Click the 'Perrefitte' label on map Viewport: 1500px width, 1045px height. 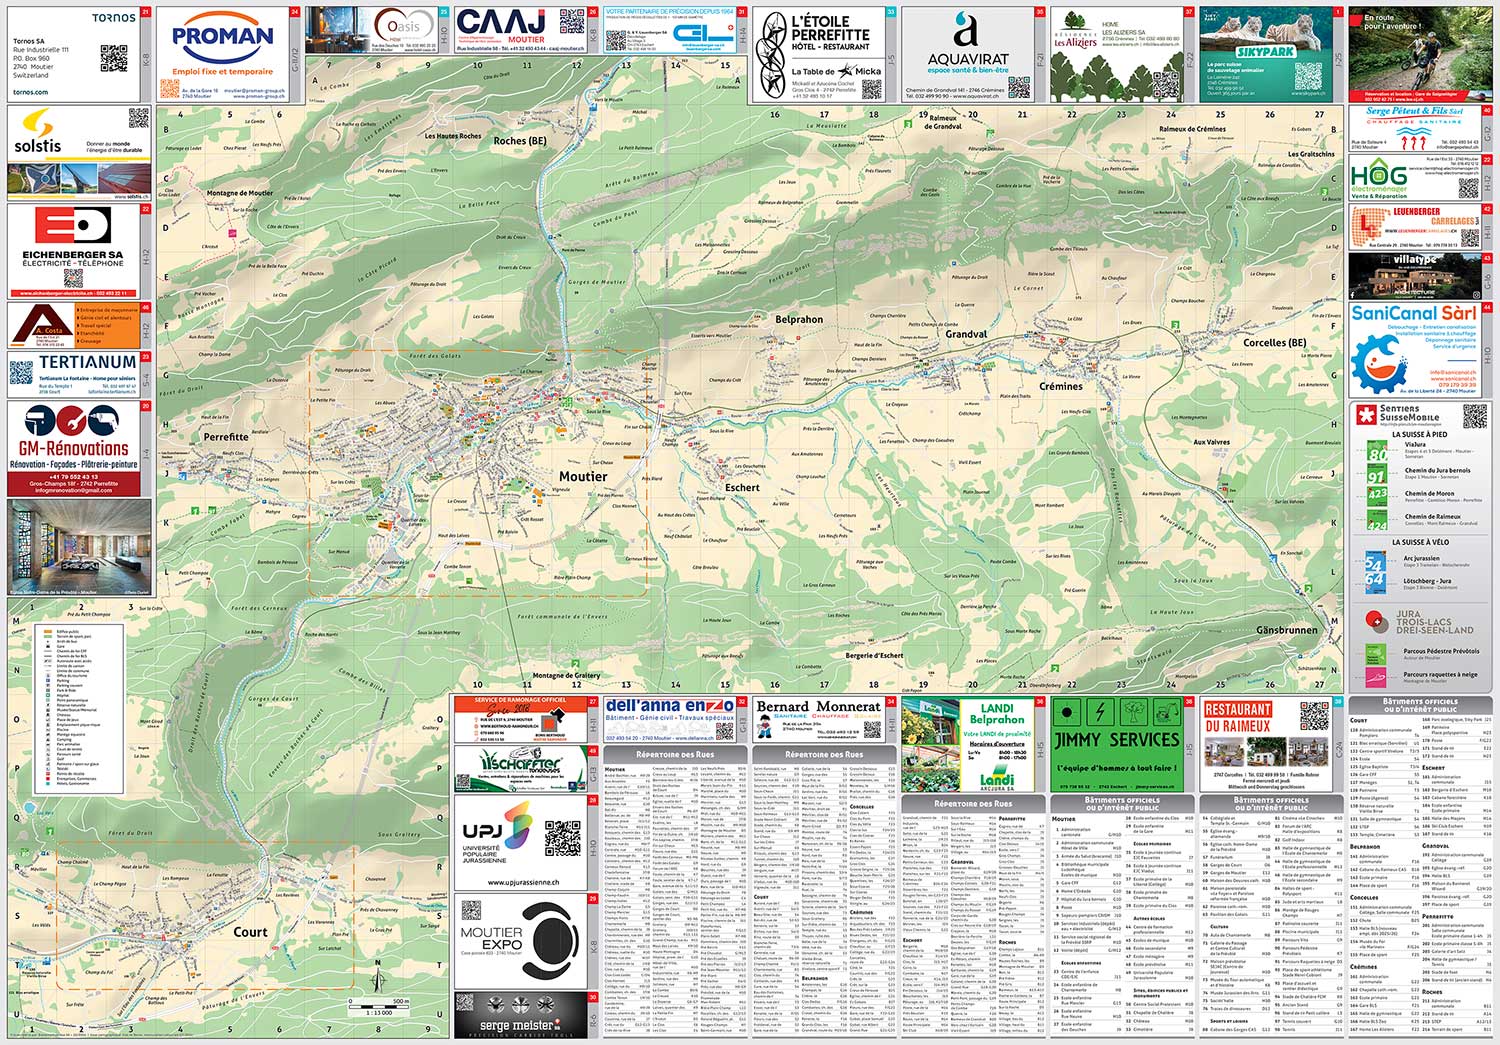226,437
